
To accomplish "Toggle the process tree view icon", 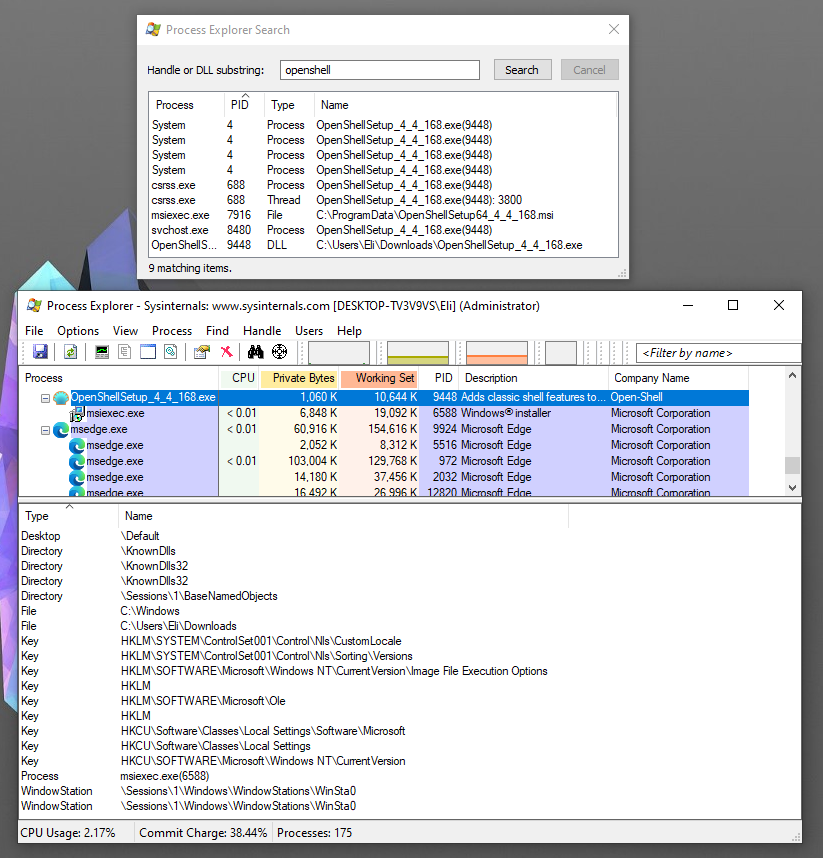I will click(x=125, y=352).
